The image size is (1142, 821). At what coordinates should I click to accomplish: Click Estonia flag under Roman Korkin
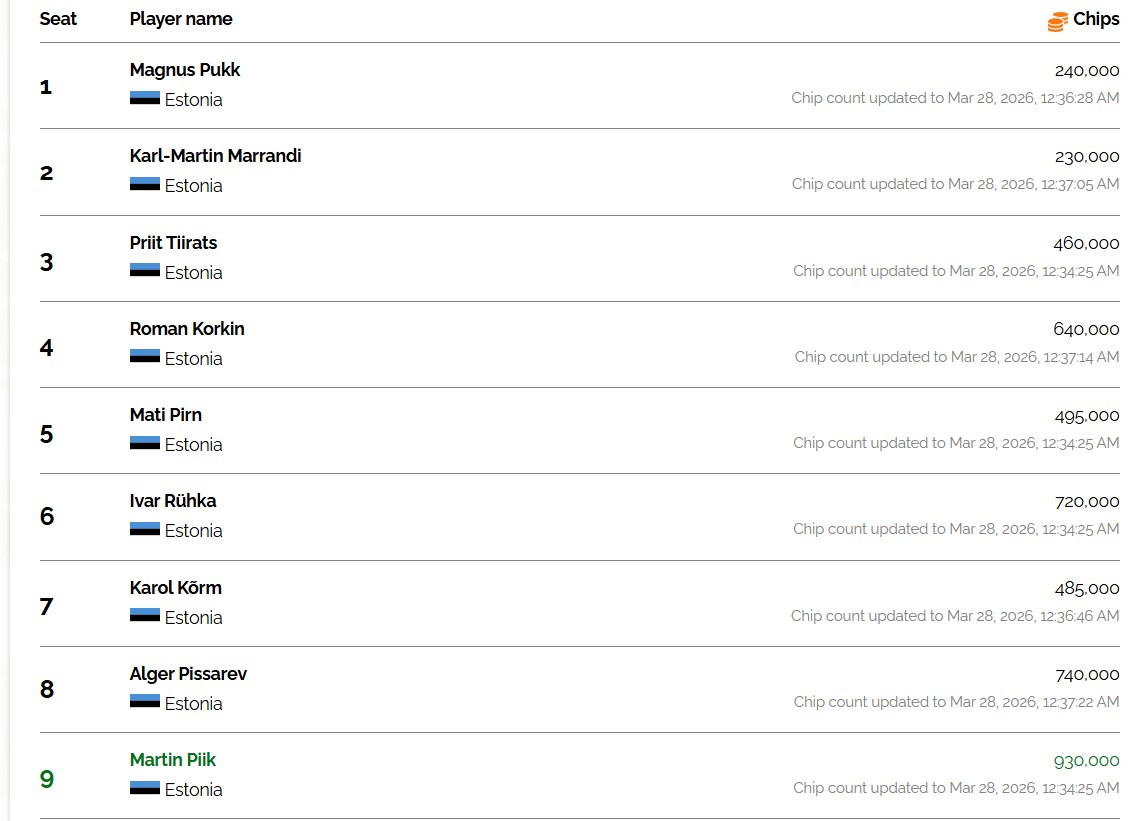click(x=145, y=357)
